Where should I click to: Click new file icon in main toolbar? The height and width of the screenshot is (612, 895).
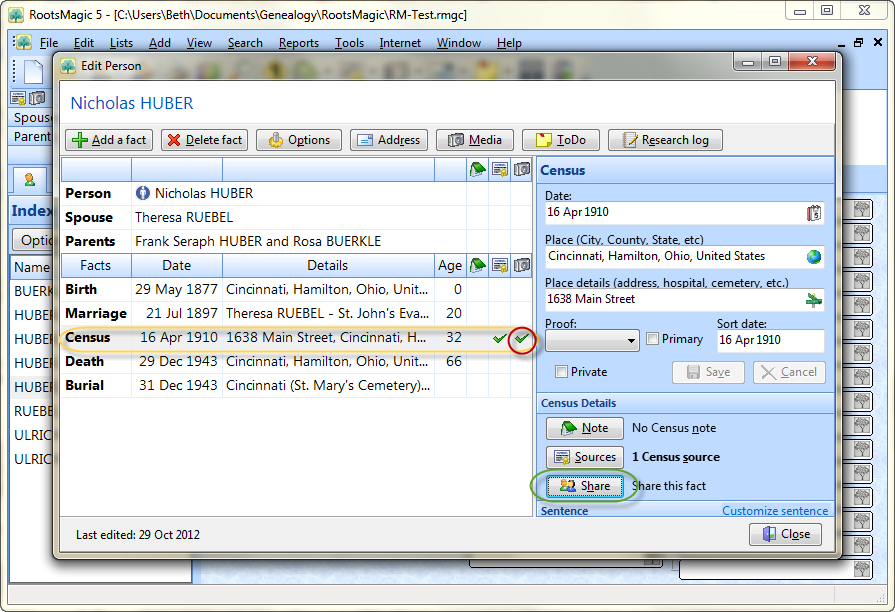pos(33,71)
